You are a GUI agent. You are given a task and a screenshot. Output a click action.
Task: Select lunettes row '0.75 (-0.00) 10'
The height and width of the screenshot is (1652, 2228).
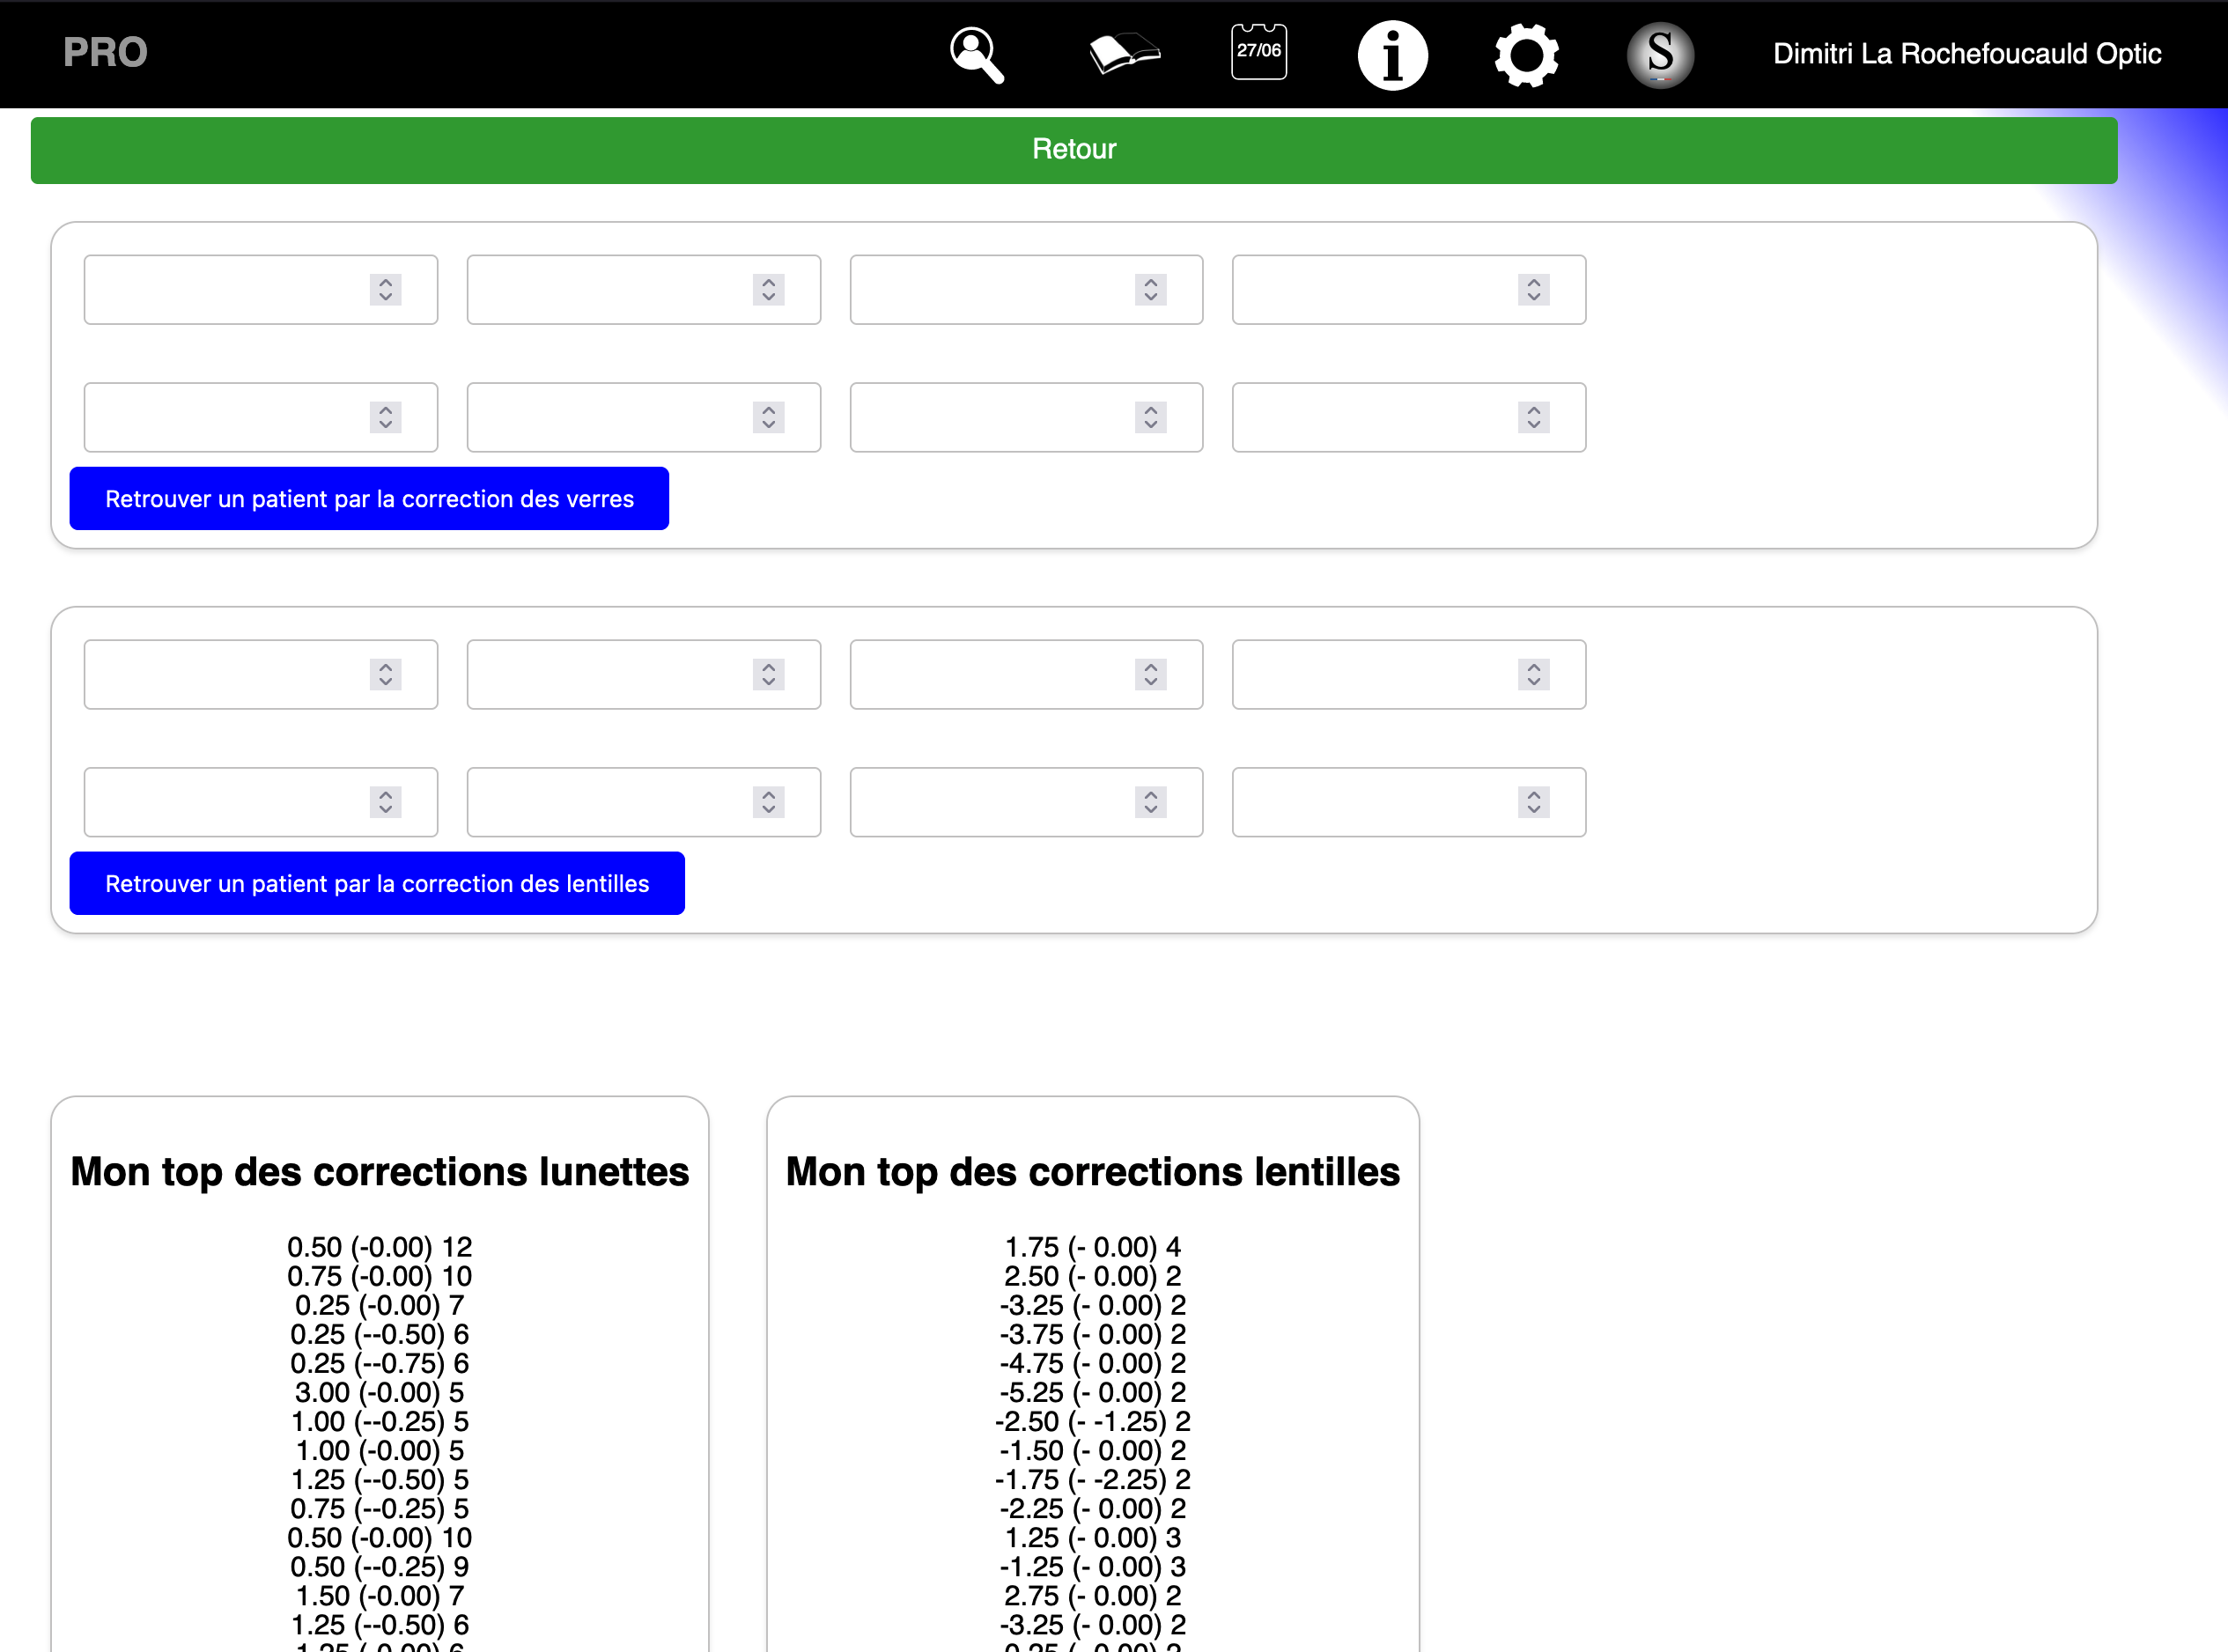click(x=380, y=1277)
